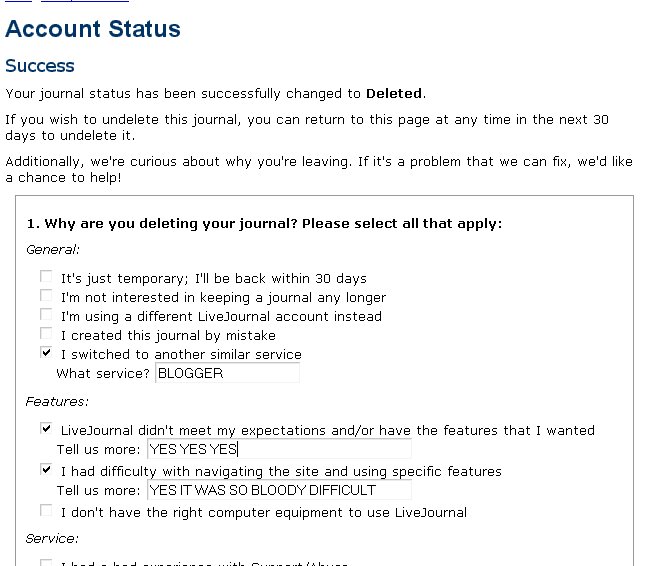Click the "Account Status" page heading
653x566 pixels.
pyautogui.click(x=93, y=29)
